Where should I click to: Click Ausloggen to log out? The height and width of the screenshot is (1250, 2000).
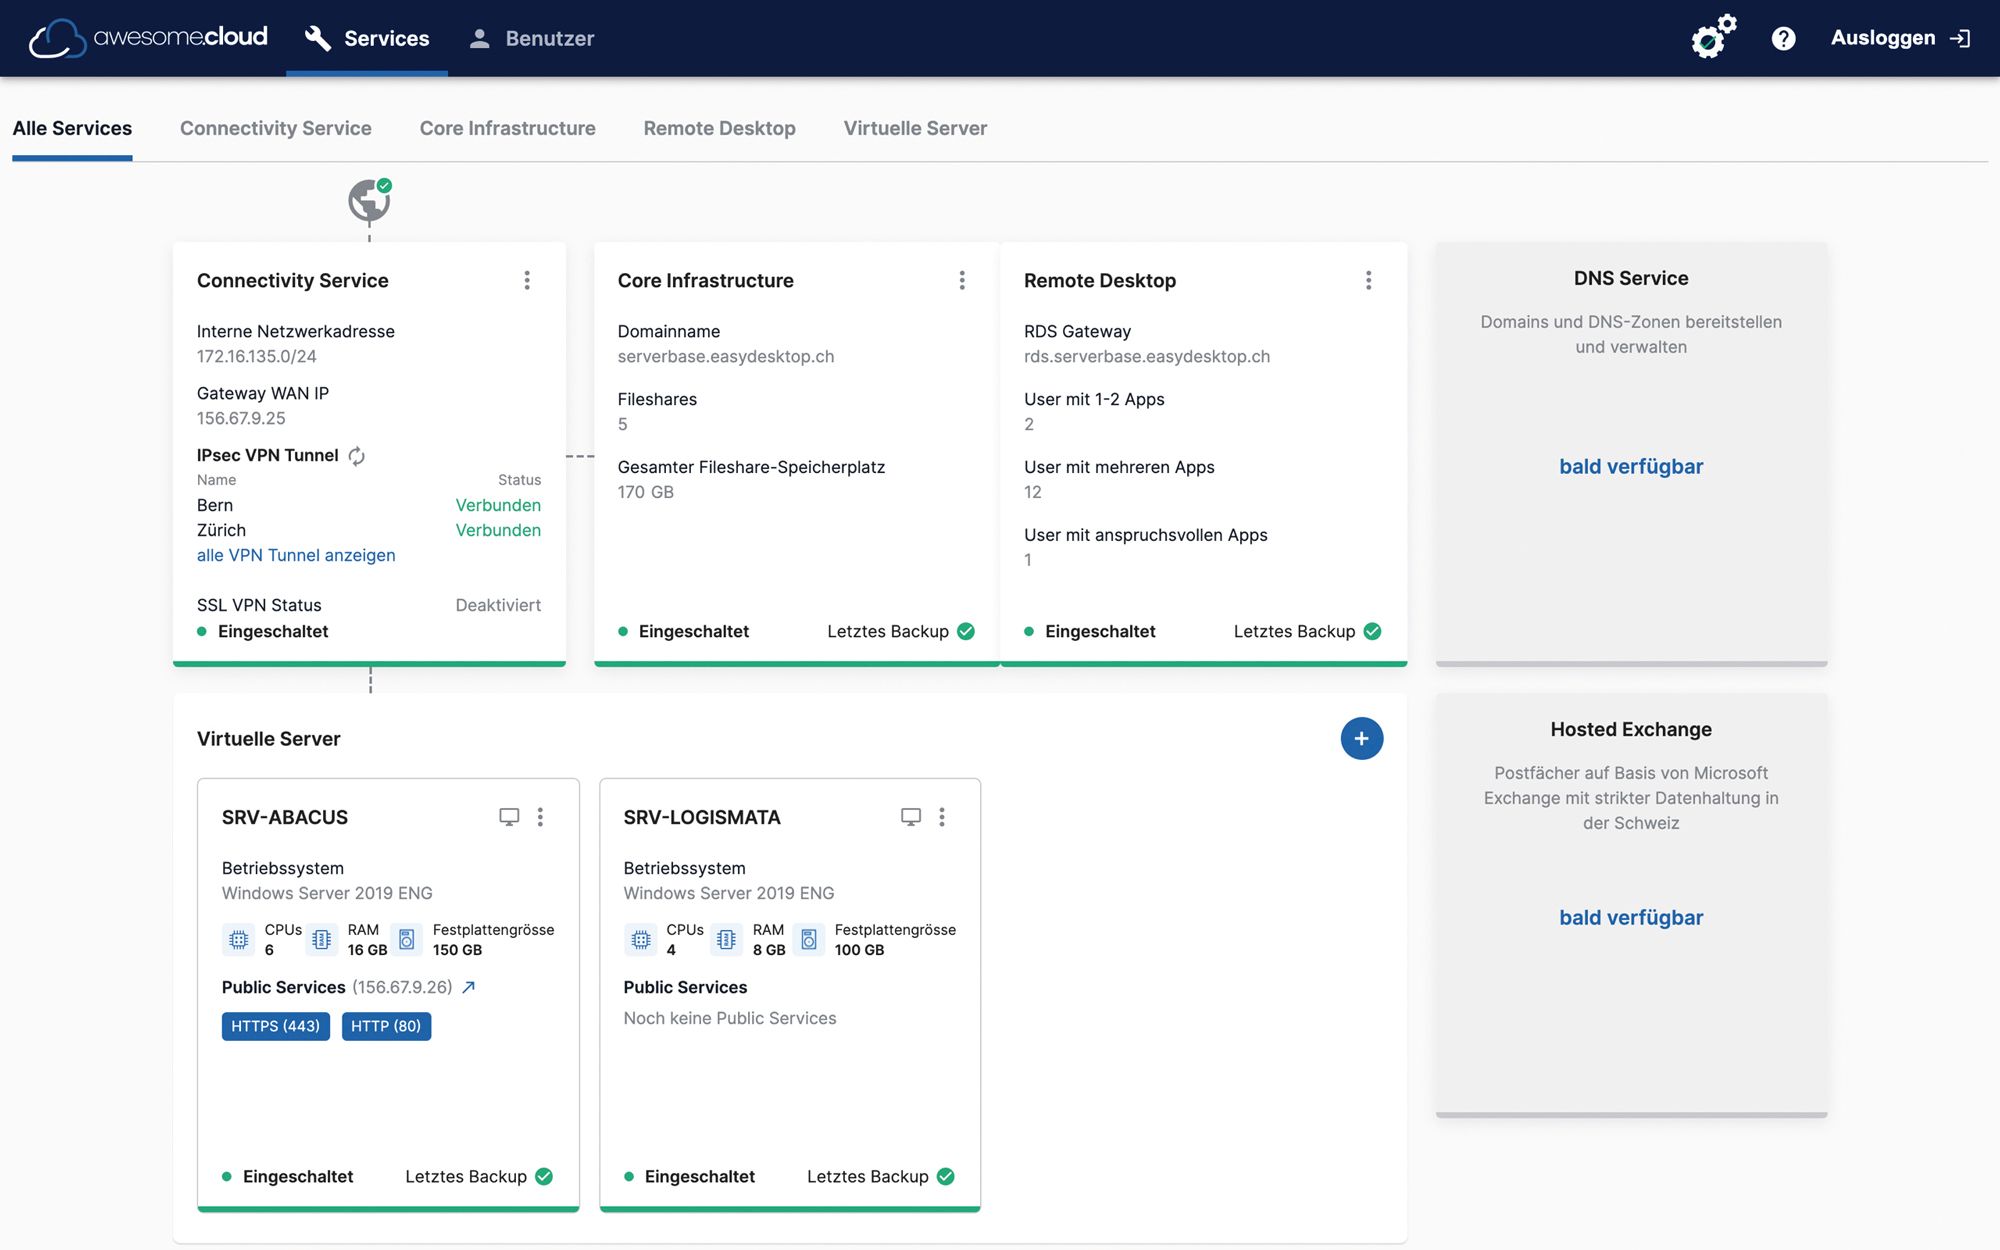tap(1900, 38)
